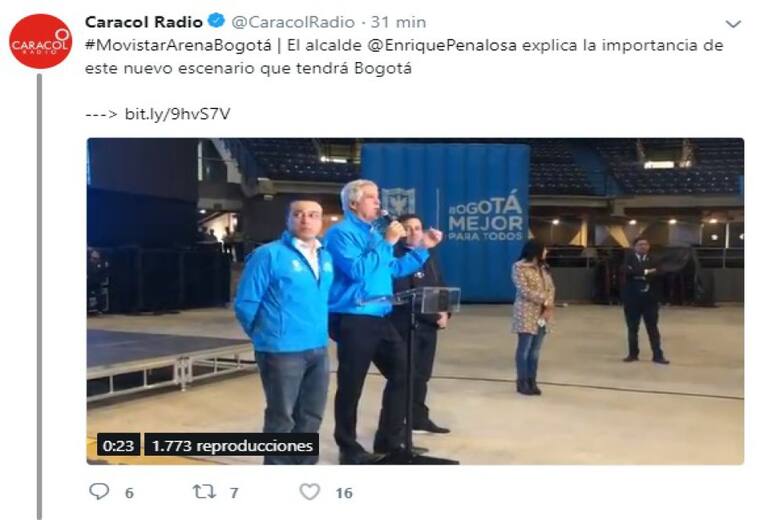Click the like count 16
The height and width of the screenshot is (520, 768).
344,493
